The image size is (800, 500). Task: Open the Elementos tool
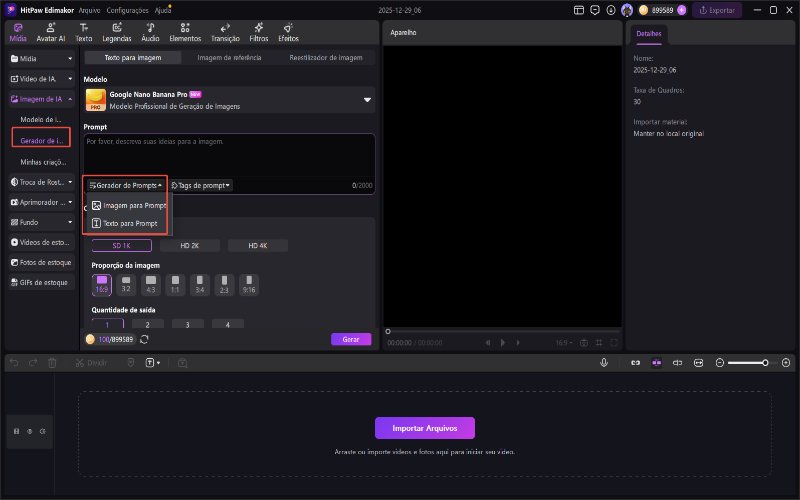click(x=185, y=33)
